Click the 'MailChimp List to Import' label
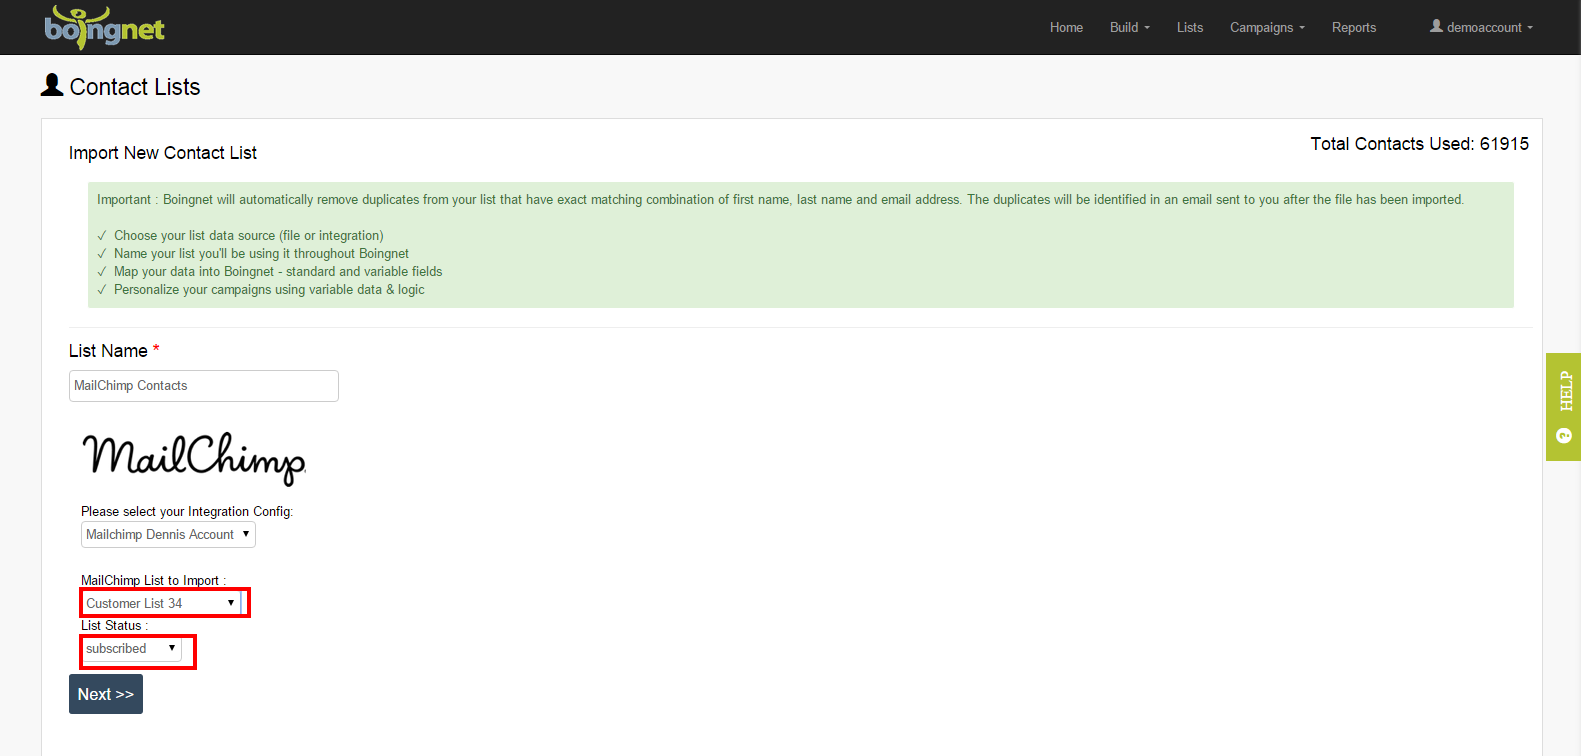This screenshot has width=1581, height=756. (153, 580)
